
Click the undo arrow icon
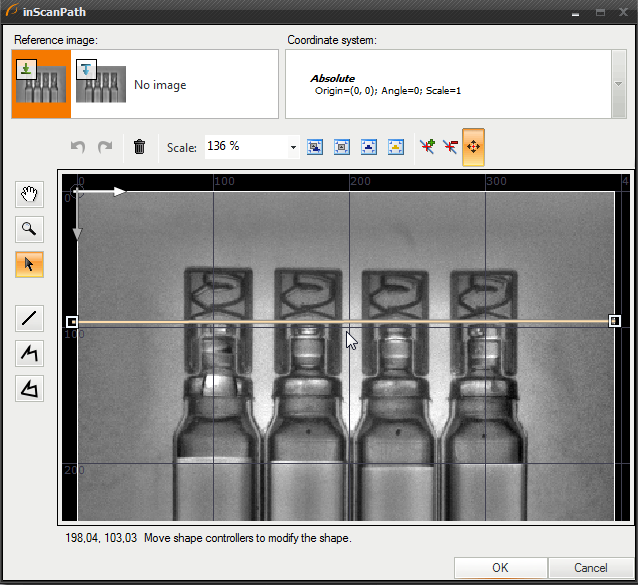click(x=78, y=147)
